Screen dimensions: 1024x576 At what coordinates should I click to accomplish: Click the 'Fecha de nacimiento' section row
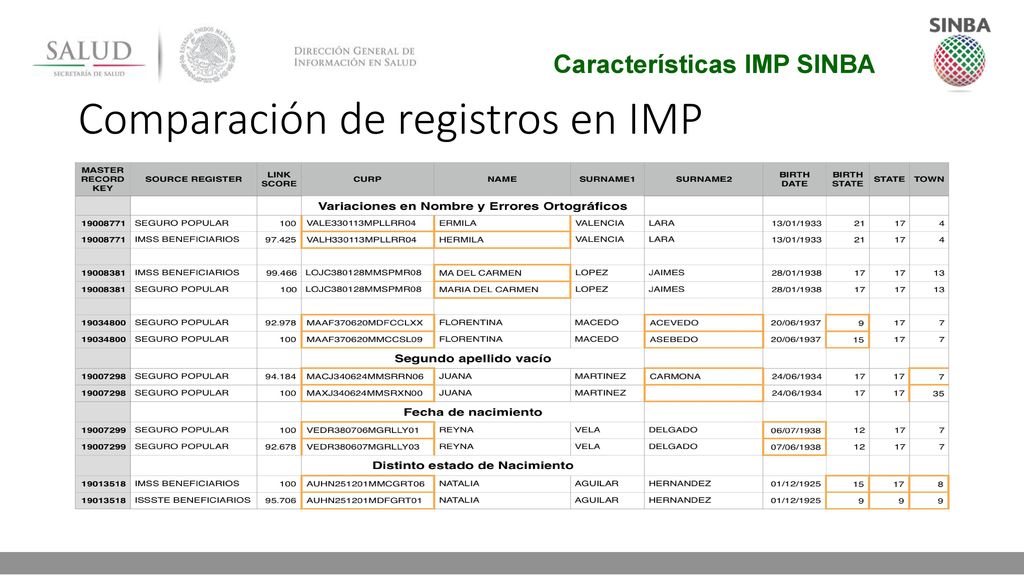(x=472, y=412)
